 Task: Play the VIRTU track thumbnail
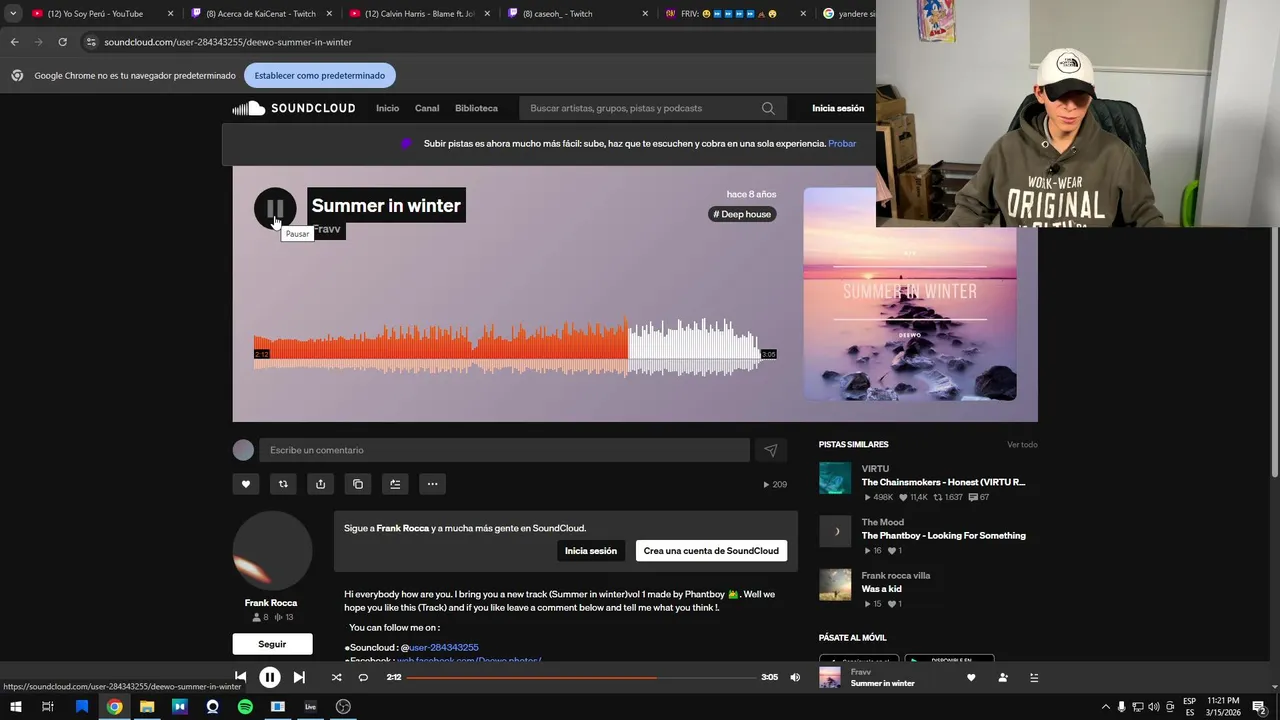click(x=835, y=478)
